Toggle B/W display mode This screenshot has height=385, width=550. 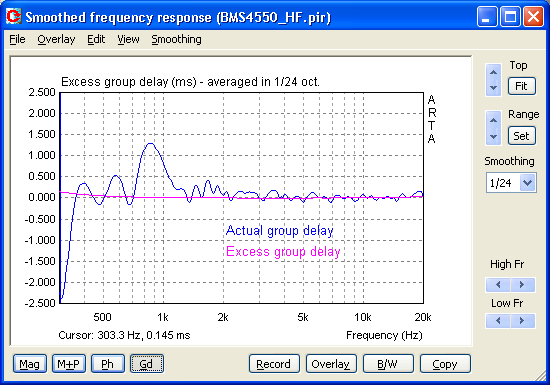(388, 364)
